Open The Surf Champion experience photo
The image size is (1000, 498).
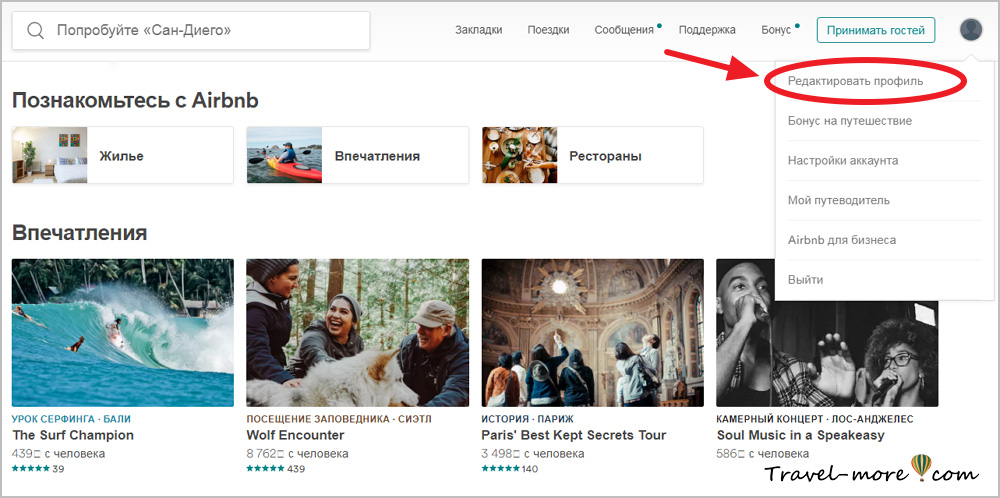(x=122, y=332)
